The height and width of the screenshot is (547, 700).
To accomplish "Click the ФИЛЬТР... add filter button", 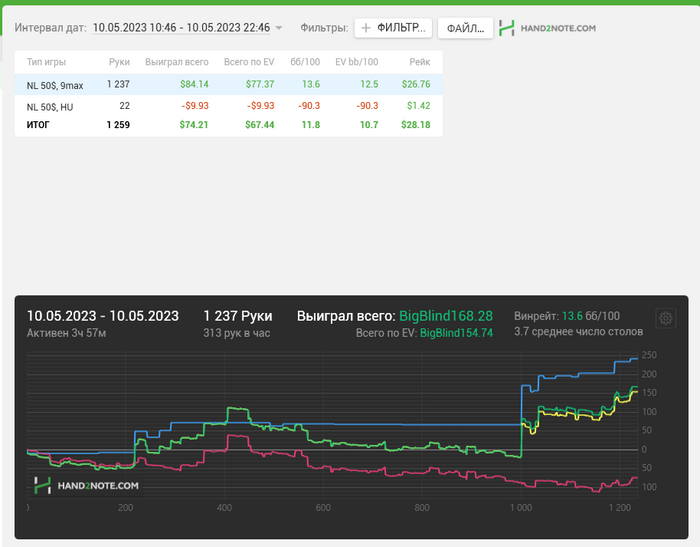I will pos(393,28).
